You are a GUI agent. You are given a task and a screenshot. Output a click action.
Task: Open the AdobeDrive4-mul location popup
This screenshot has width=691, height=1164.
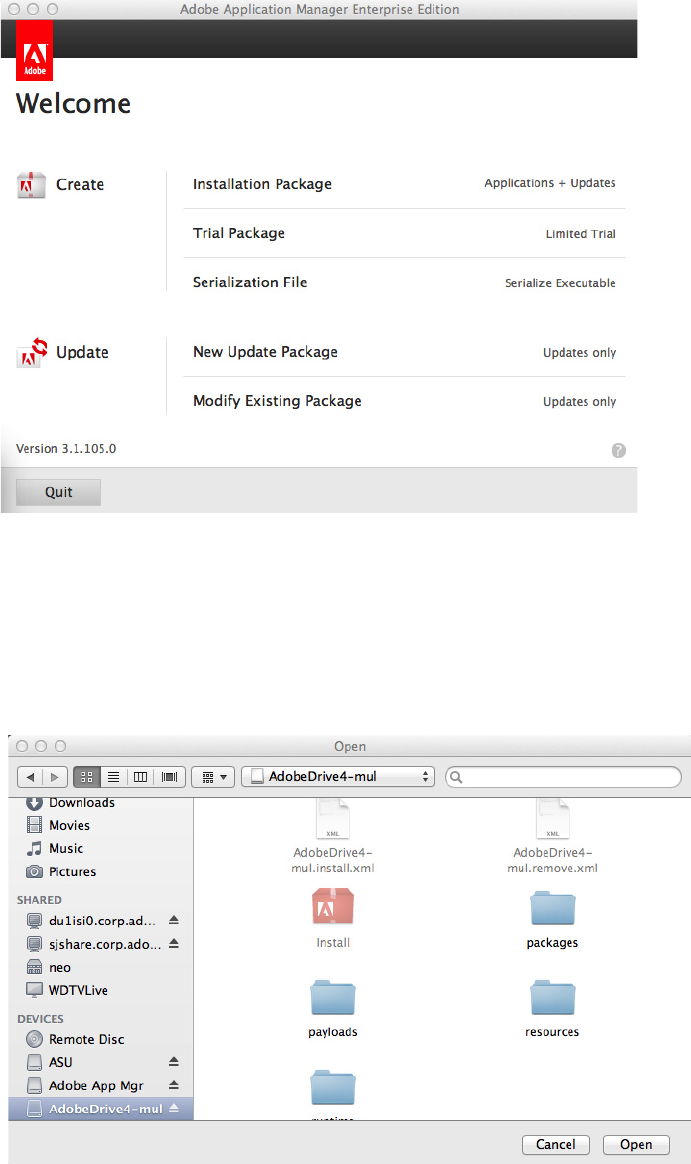pyautogui.click(x=338, y=776)
